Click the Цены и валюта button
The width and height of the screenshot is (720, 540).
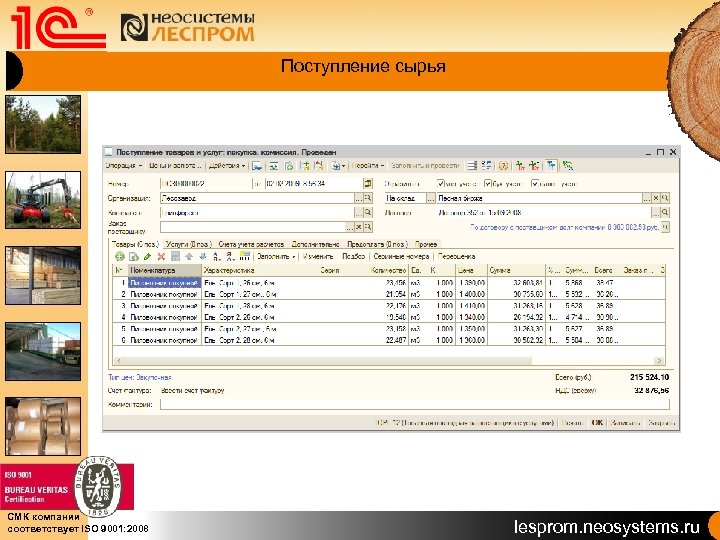[x=175, y=166]
